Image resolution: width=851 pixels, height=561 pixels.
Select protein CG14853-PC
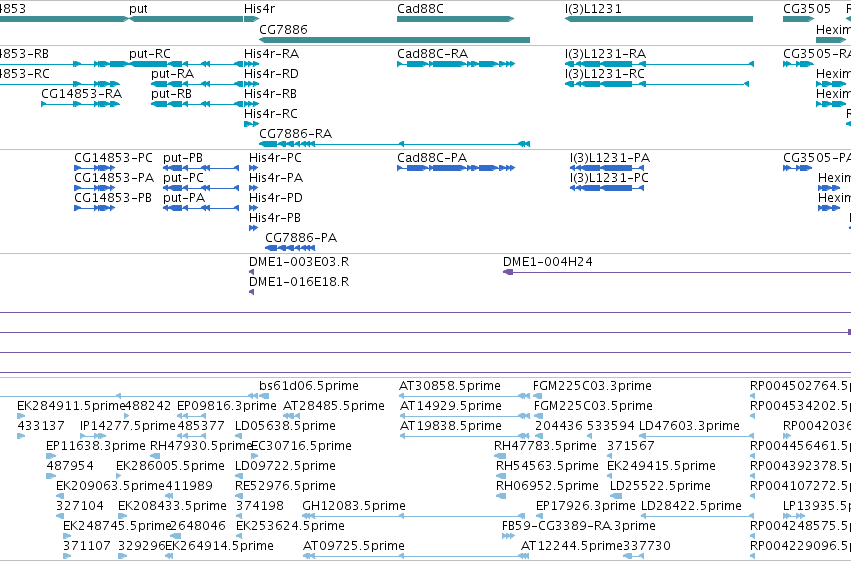[x=94, y=168]
